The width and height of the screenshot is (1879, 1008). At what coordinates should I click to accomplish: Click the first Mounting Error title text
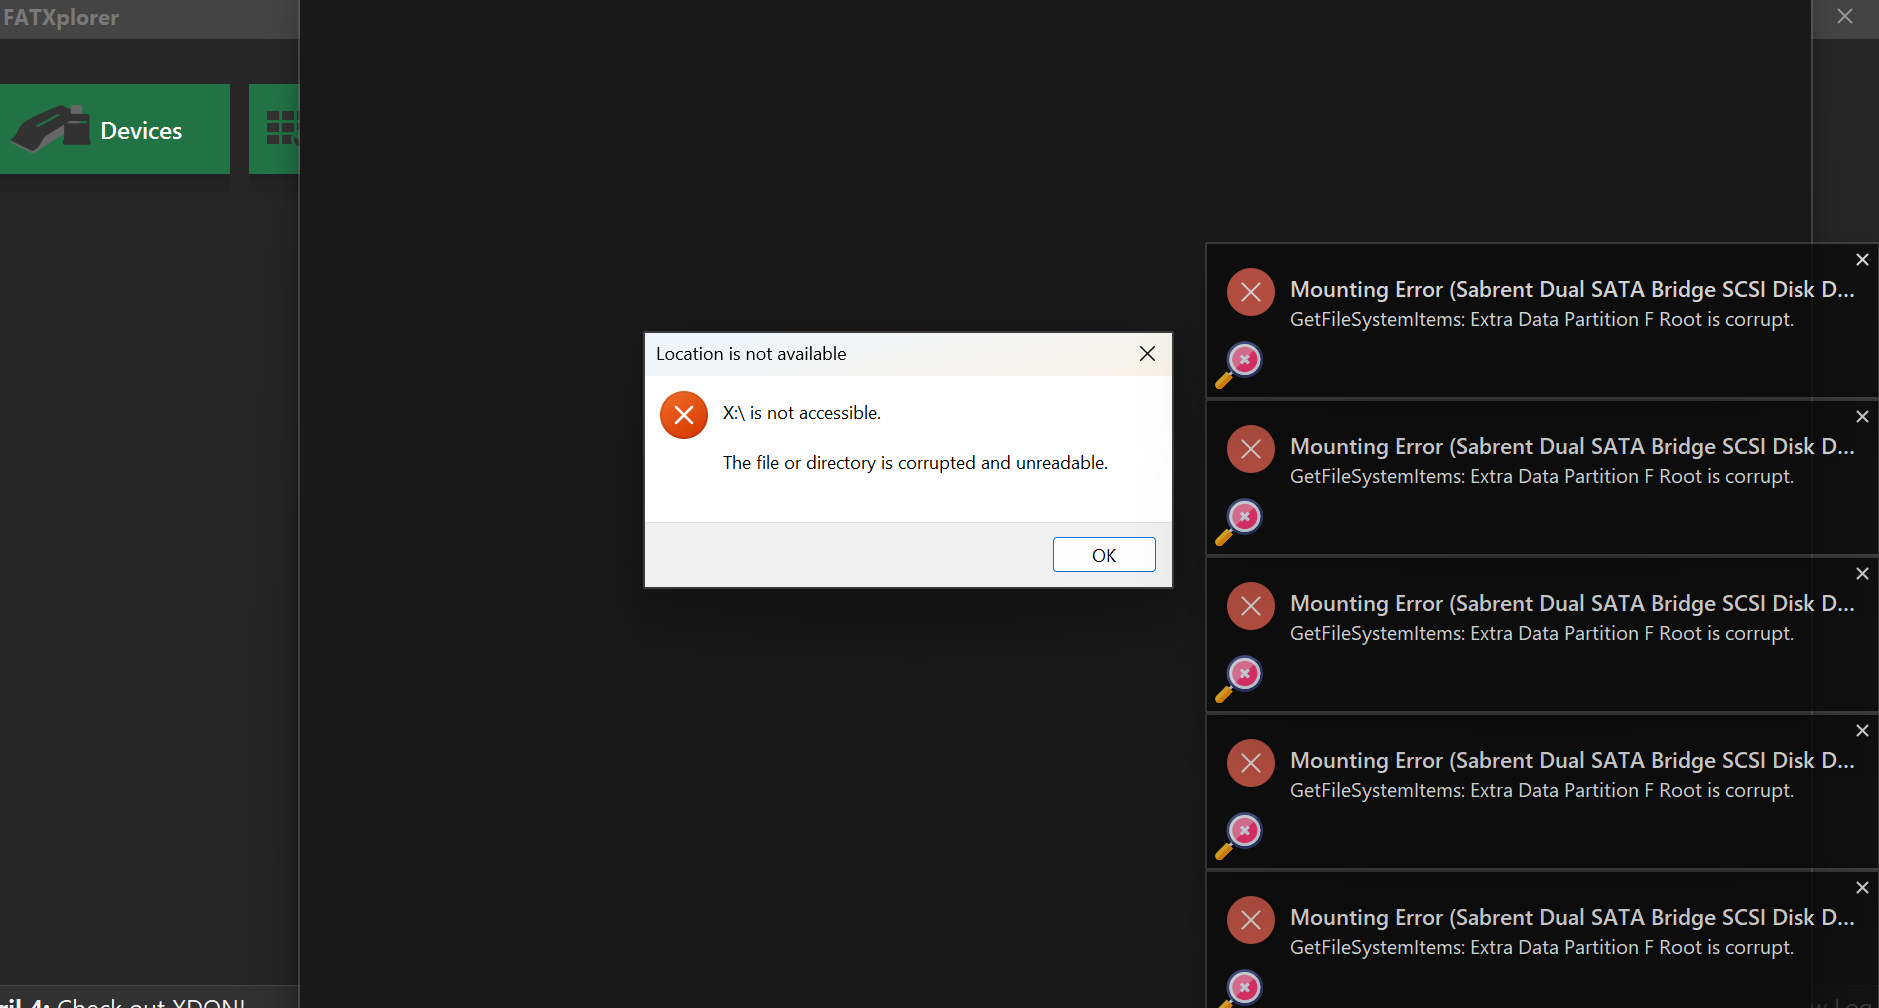[x=1572, y=289]
